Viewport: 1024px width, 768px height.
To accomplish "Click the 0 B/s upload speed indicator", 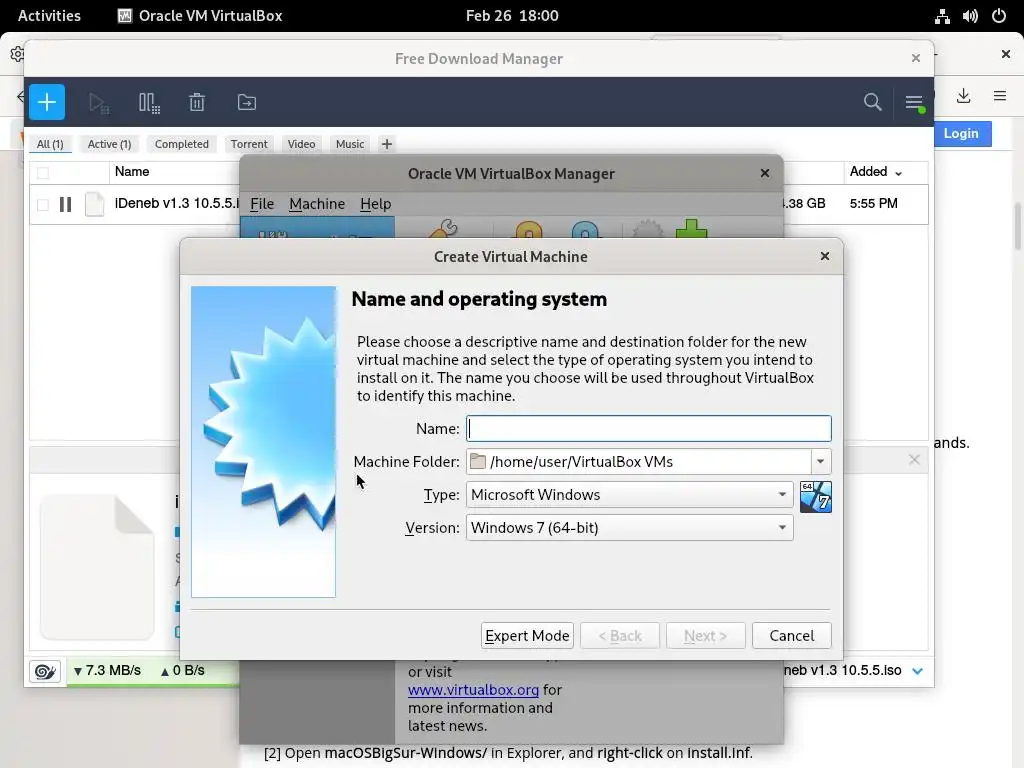I will (183, 671).
